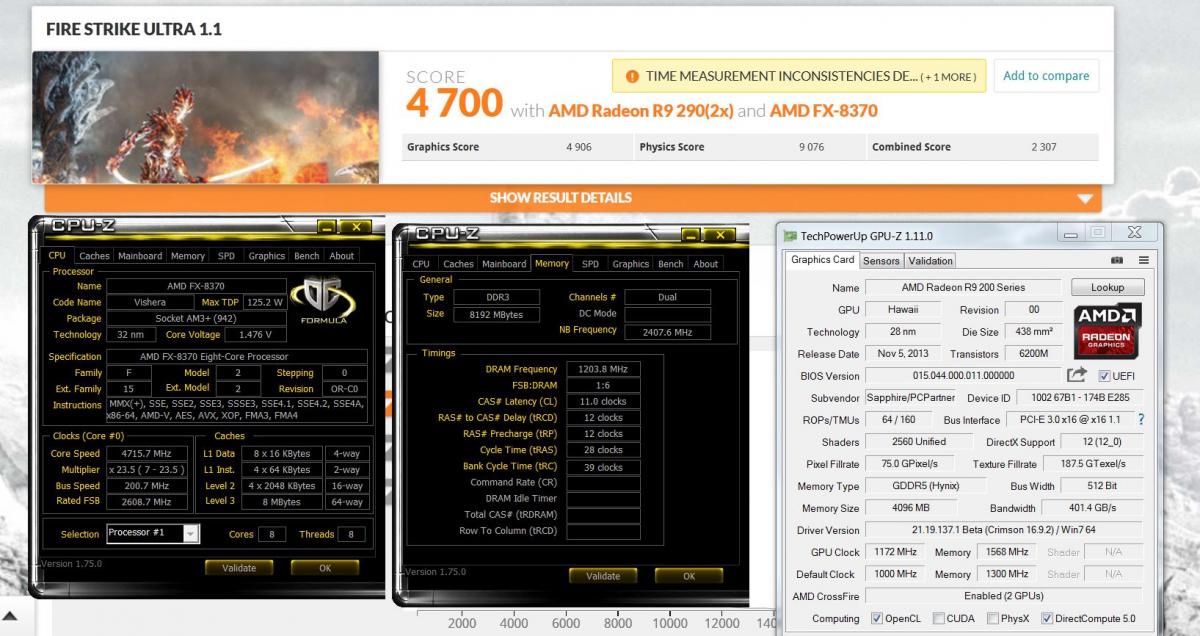
Task: Click the DRAM Frequency value 1203.8 MHz
Action: pos(603,369)
